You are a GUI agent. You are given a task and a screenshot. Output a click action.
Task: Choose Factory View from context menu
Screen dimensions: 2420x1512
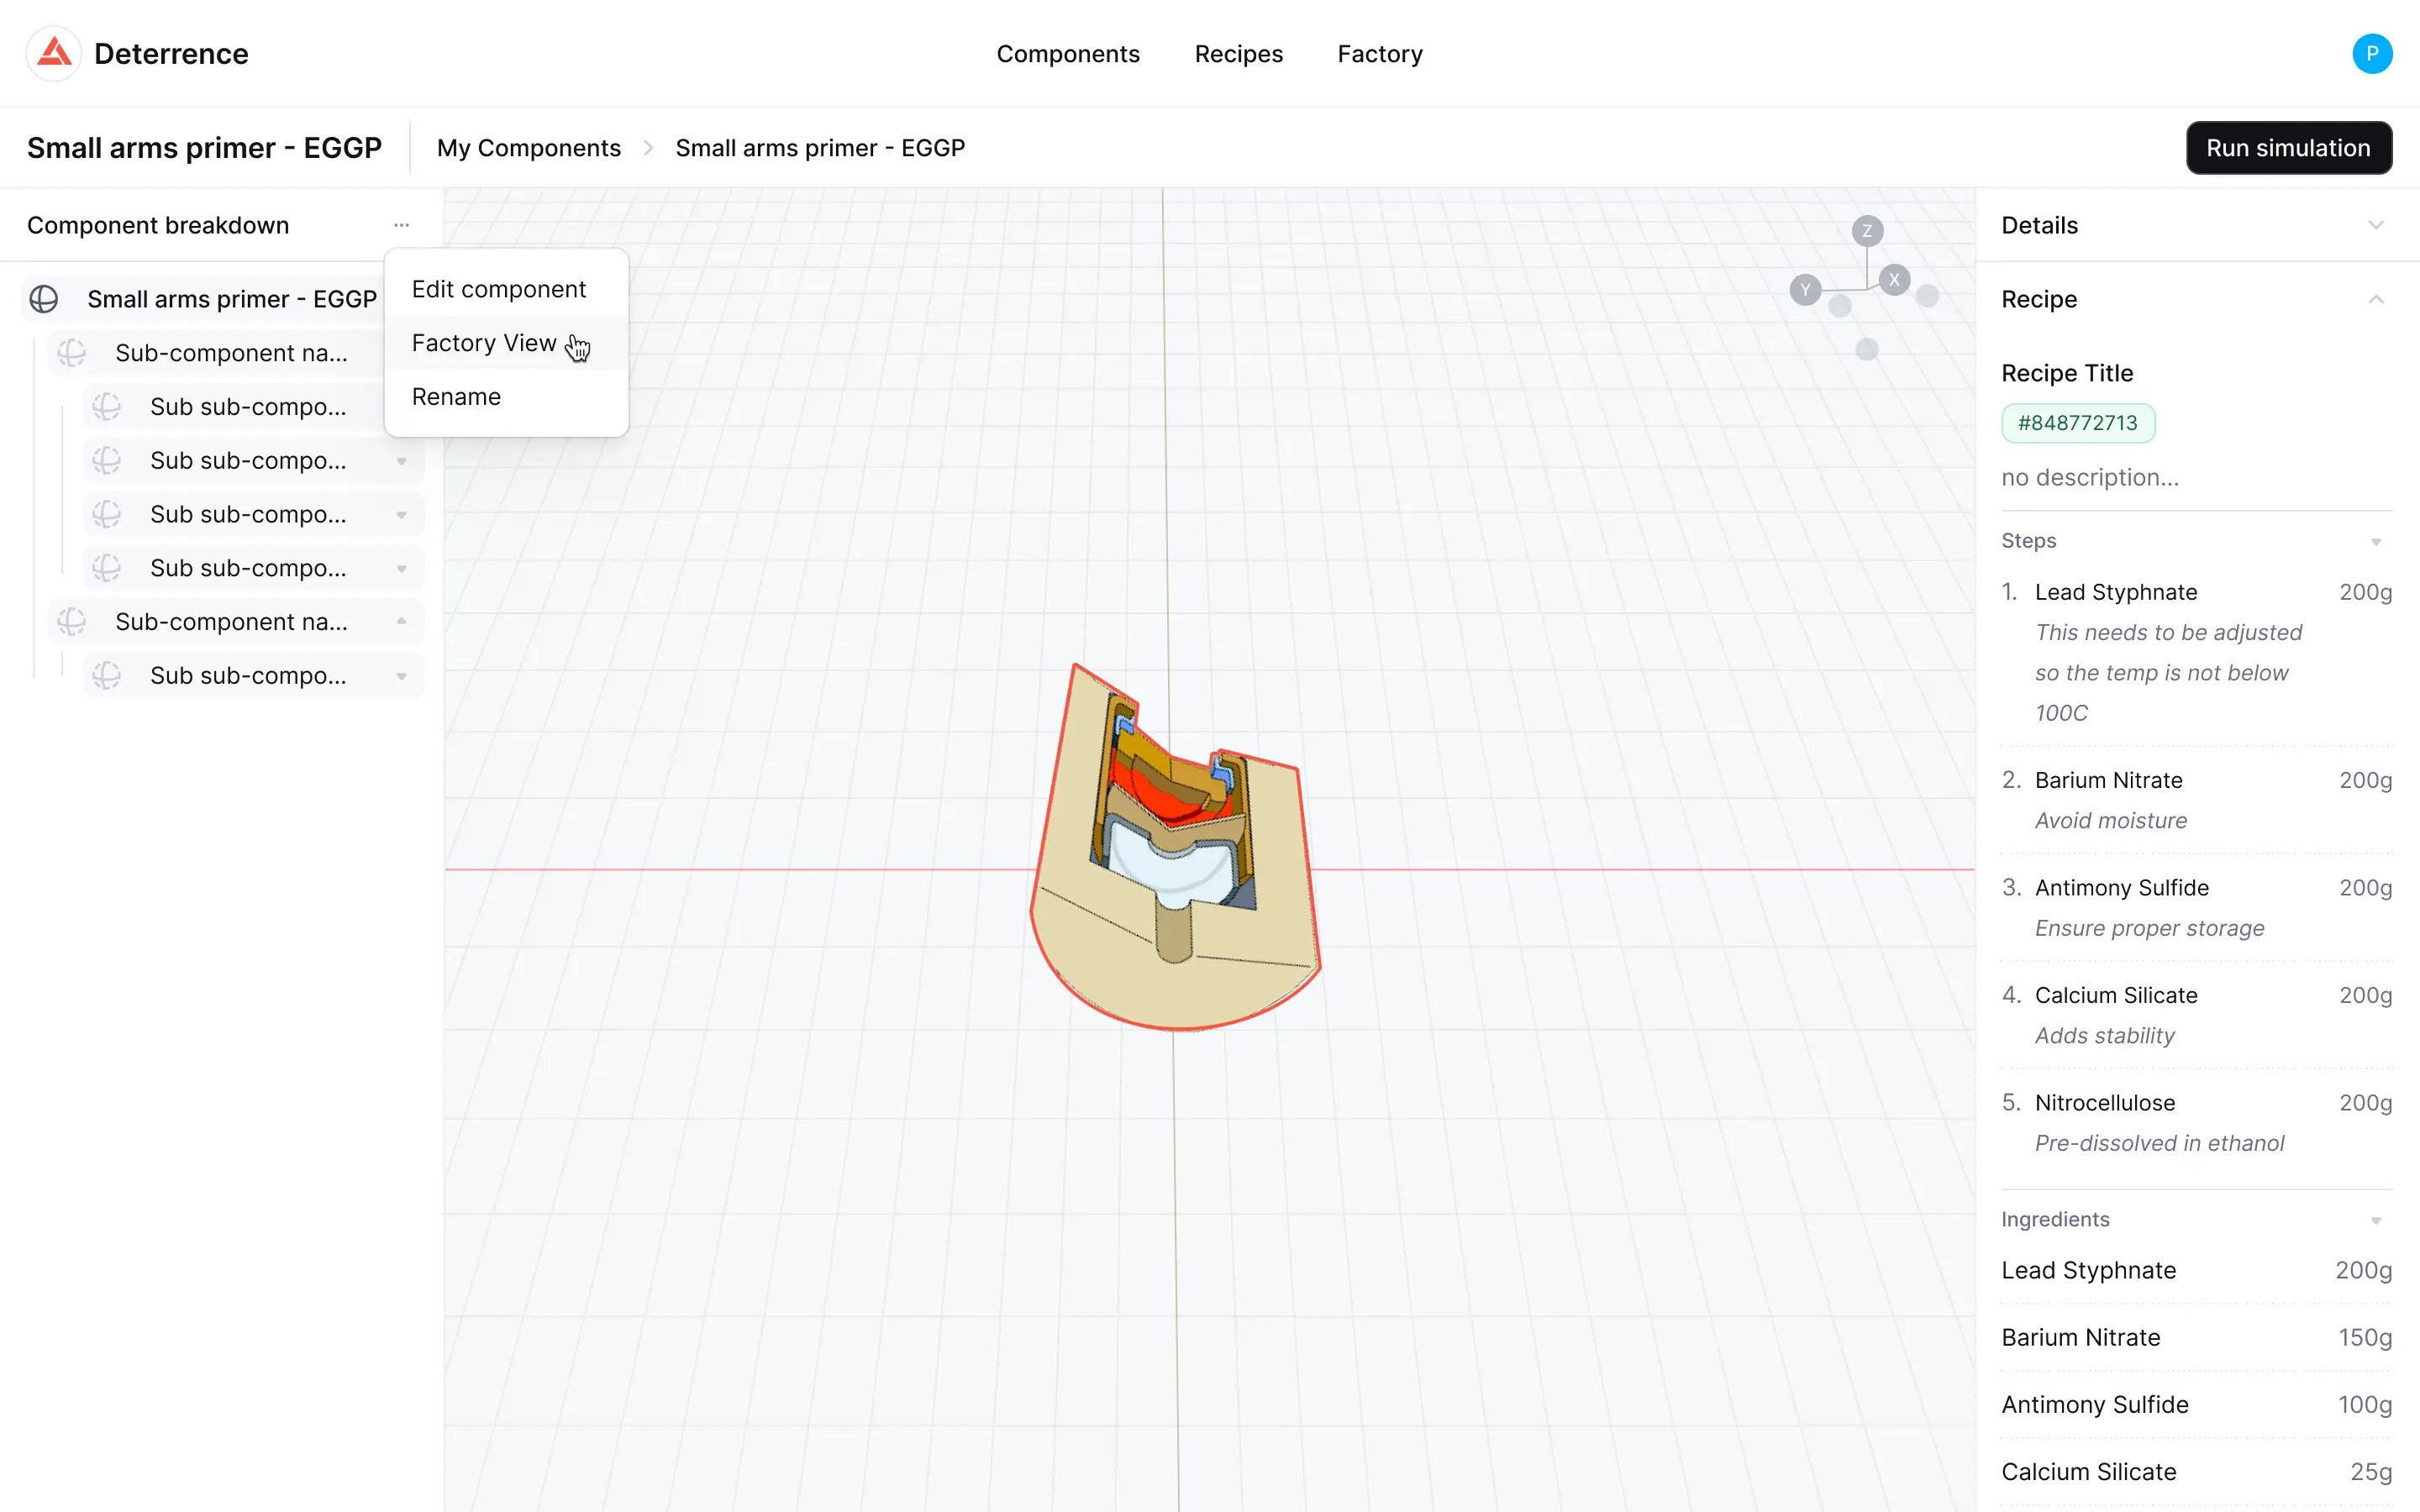coord(484,343)
